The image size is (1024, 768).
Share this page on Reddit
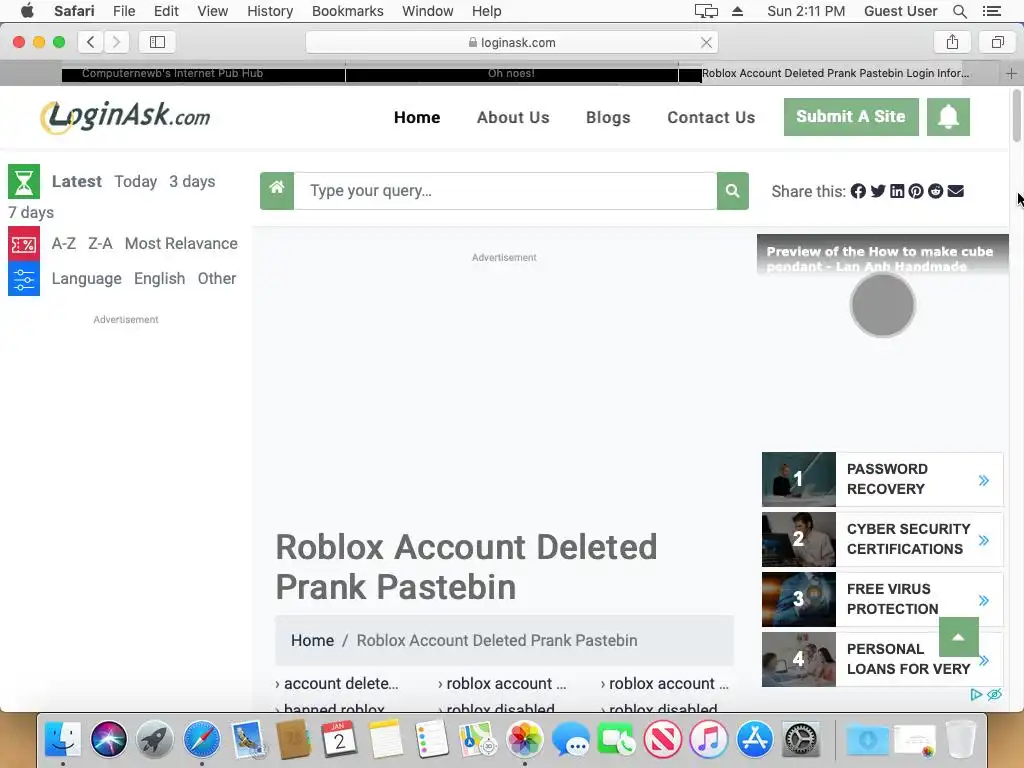[x=935, y=191]
